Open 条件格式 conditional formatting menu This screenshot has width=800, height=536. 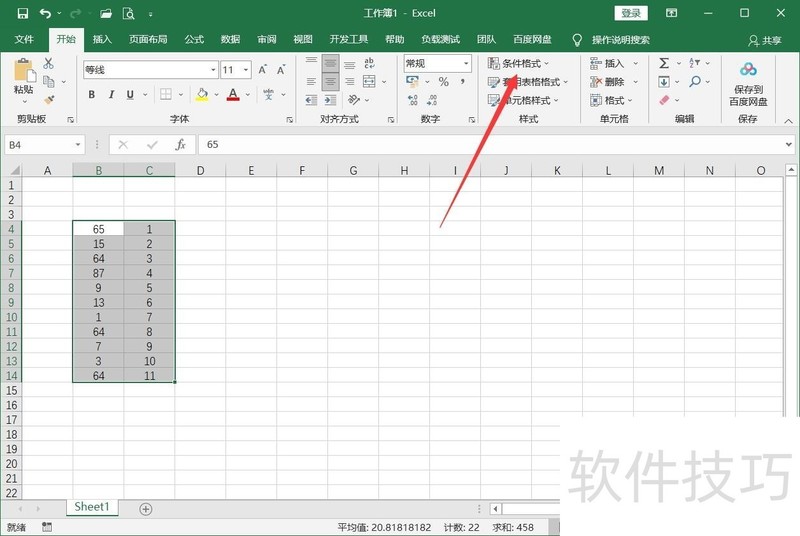click(518, 63)
